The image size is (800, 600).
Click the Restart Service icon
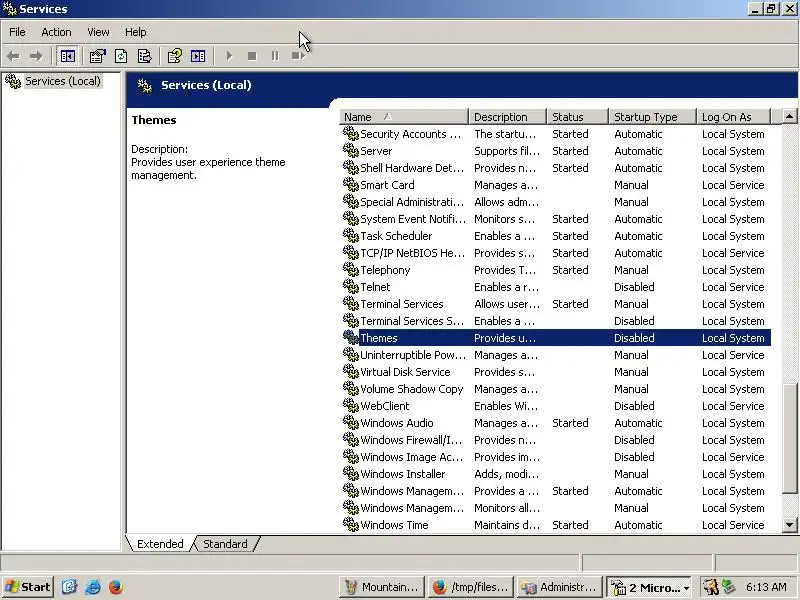(x=298, y=56)
